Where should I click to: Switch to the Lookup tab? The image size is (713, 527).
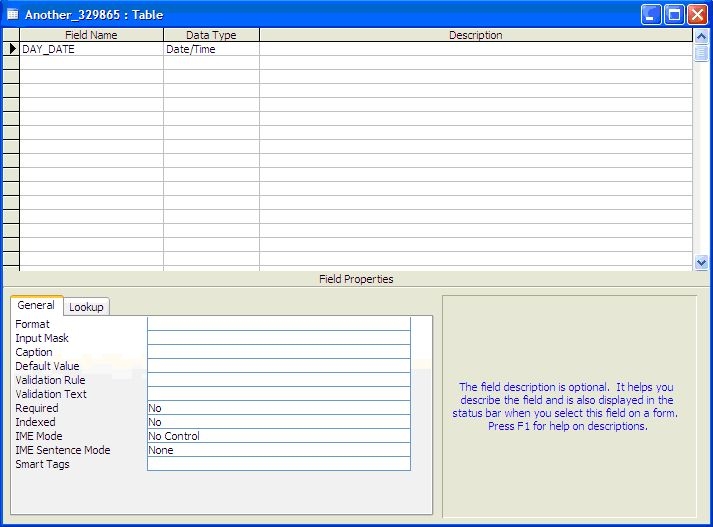(87, 307)
